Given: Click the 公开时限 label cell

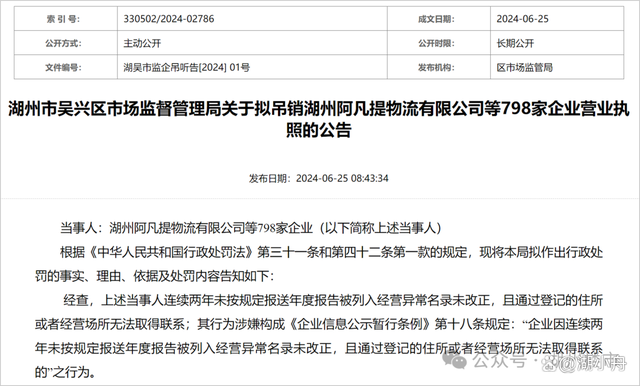Looking at the screenshot, I should tap(439, 43).
